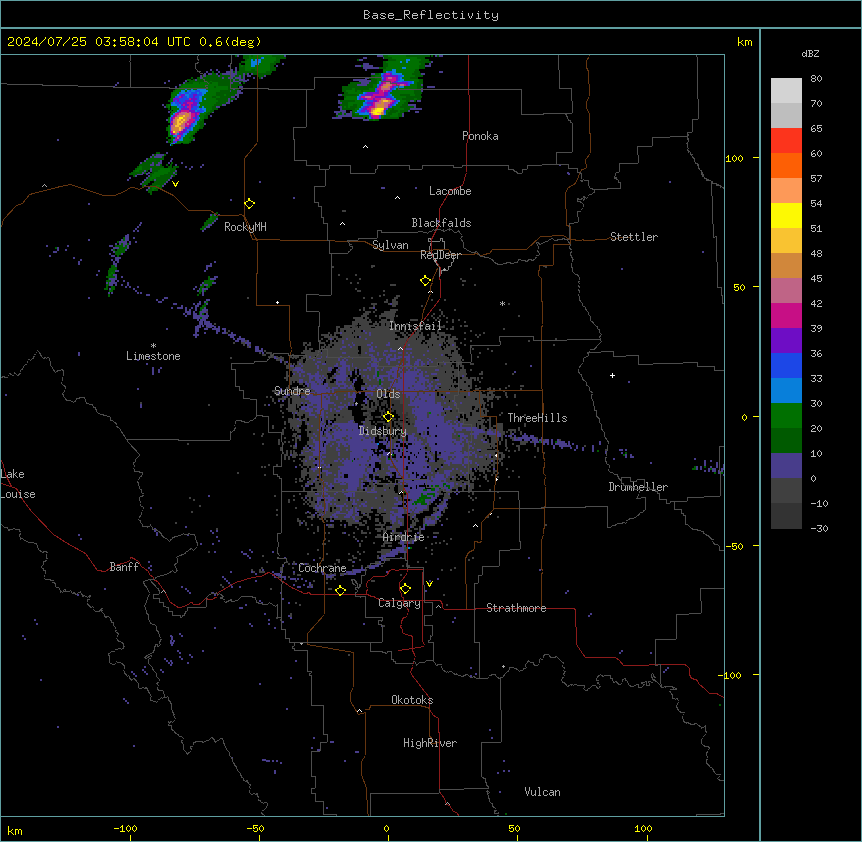Pick the bright green 20-30 dBZ legend swatch

click(x=786, y=416)
